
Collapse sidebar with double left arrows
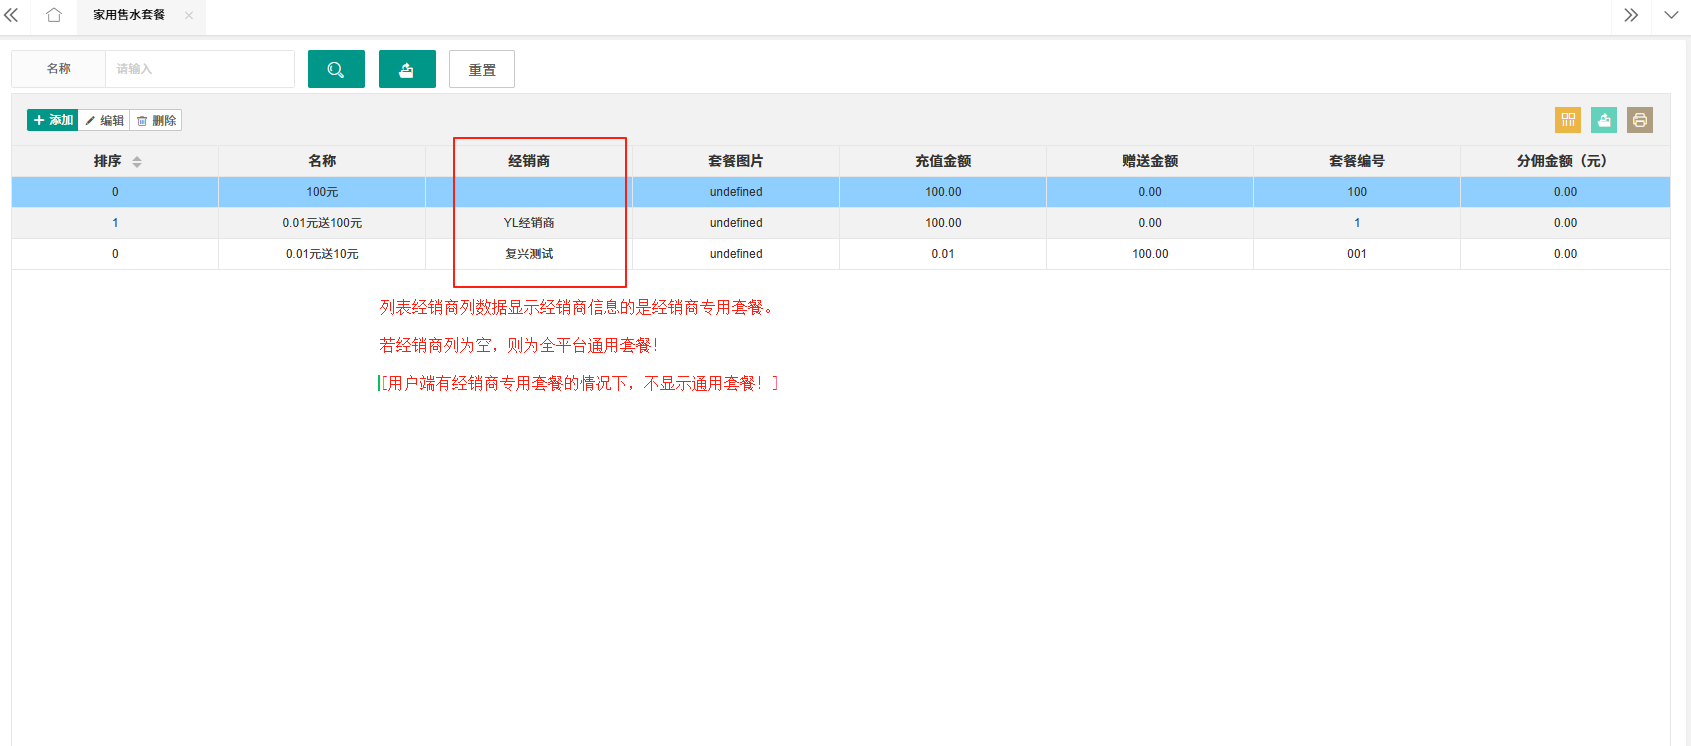(12, 15)
